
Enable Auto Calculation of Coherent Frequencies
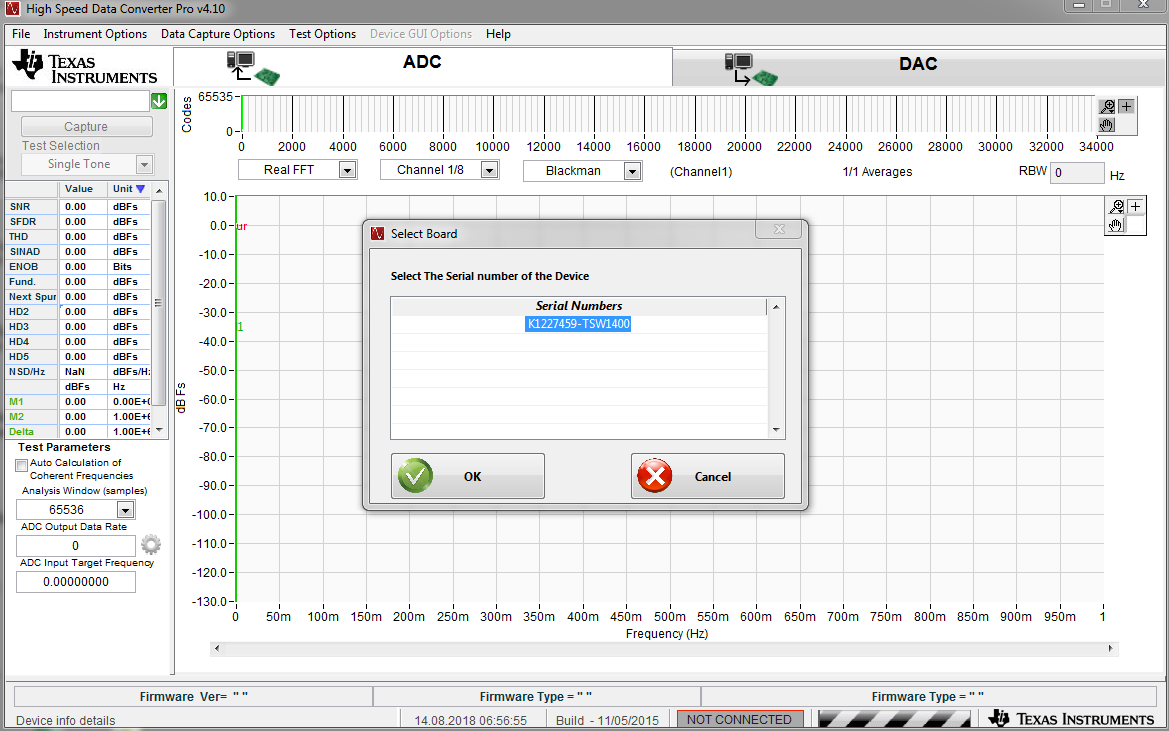tap(22, 465)
